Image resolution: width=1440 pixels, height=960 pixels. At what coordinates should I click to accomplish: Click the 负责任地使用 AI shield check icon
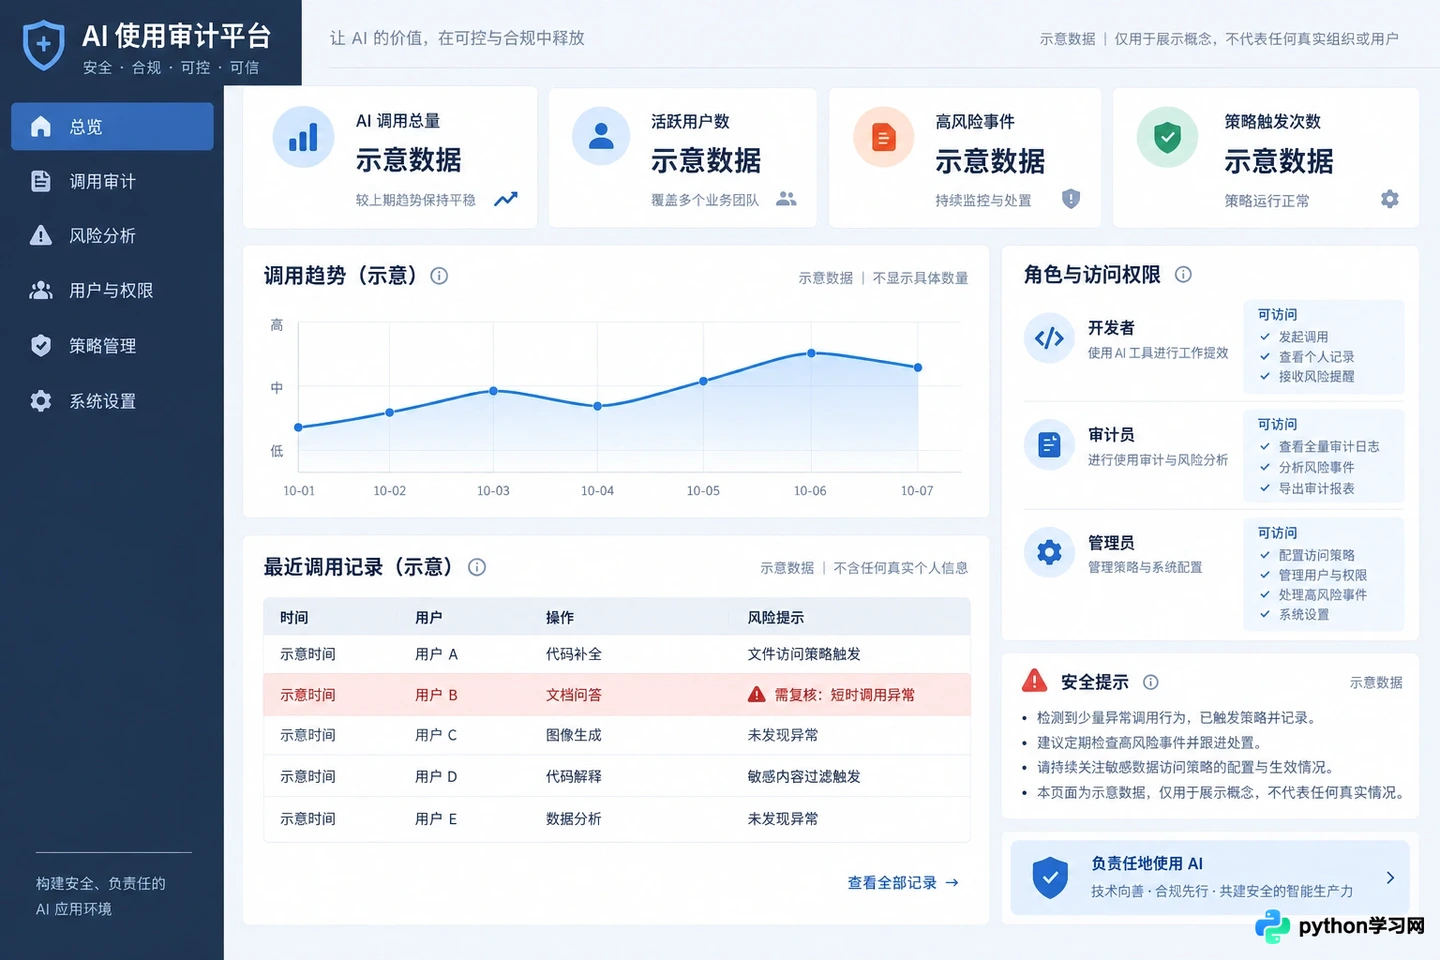coord(1050,877)
